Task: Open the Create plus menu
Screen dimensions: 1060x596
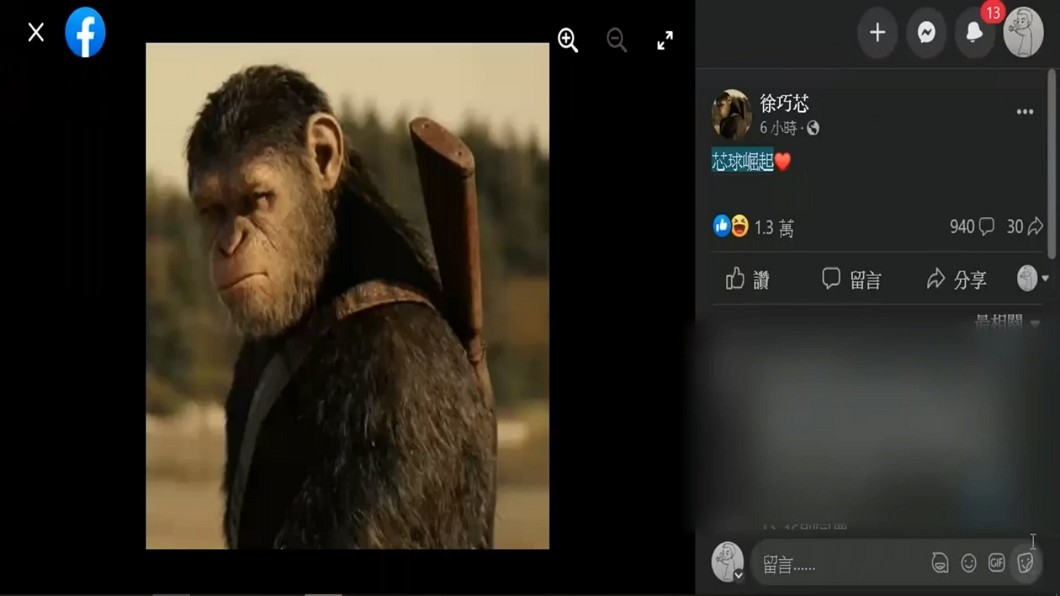Action: 877,32
